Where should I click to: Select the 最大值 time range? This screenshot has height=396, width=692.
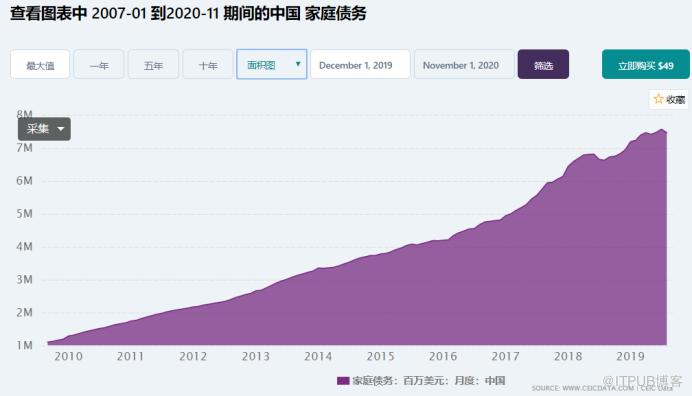coord(40,64)
